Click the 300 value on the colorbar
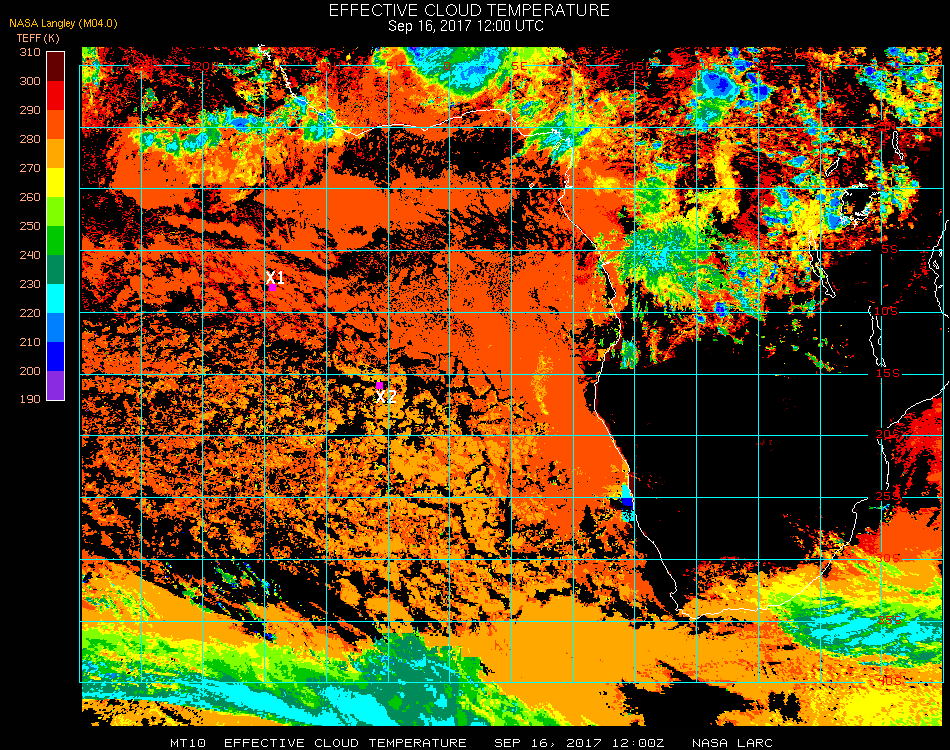The height and width of the screenshot is (750, 950). pyautogui.click(x=30, y=81)
